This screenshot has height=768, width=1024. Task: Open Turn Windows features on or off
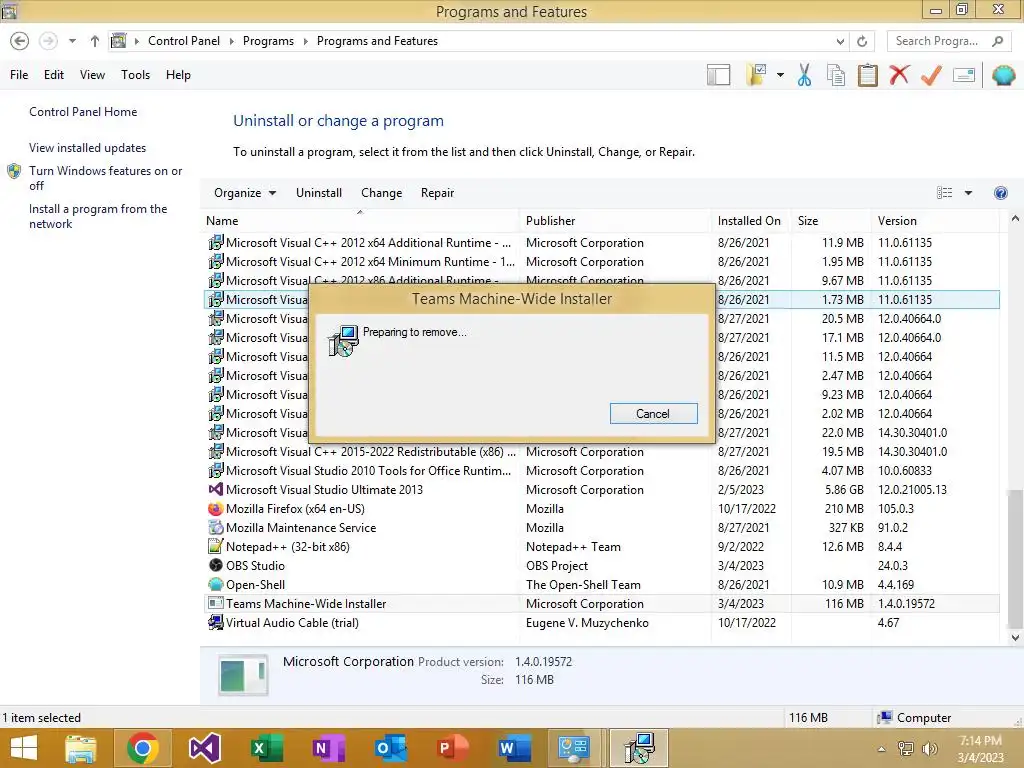point(105,178)
